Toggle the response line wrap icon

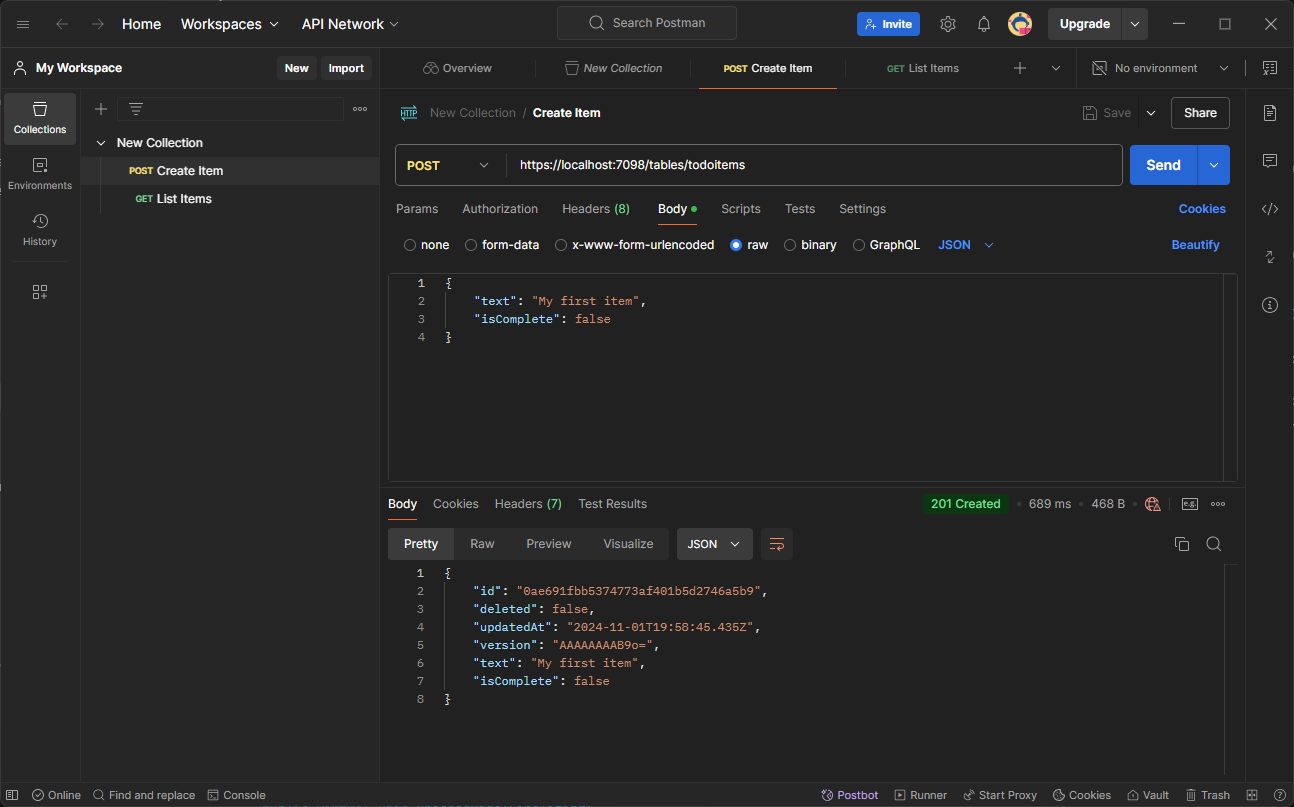[x=777, y=544]
